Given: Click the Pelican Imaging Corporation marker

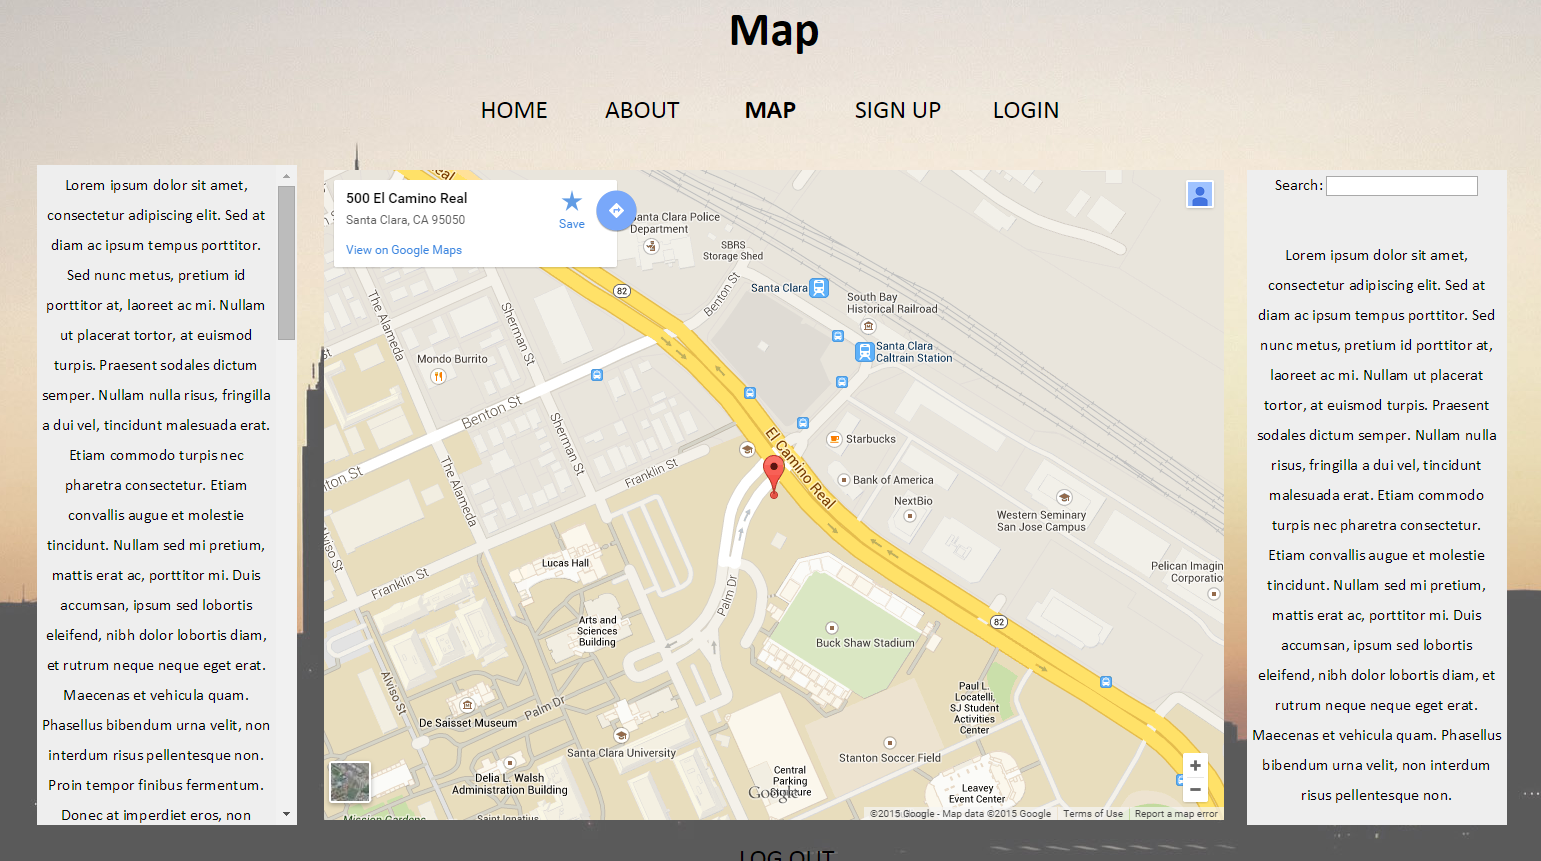Looking at the screenshot, I should (1214, 594).
